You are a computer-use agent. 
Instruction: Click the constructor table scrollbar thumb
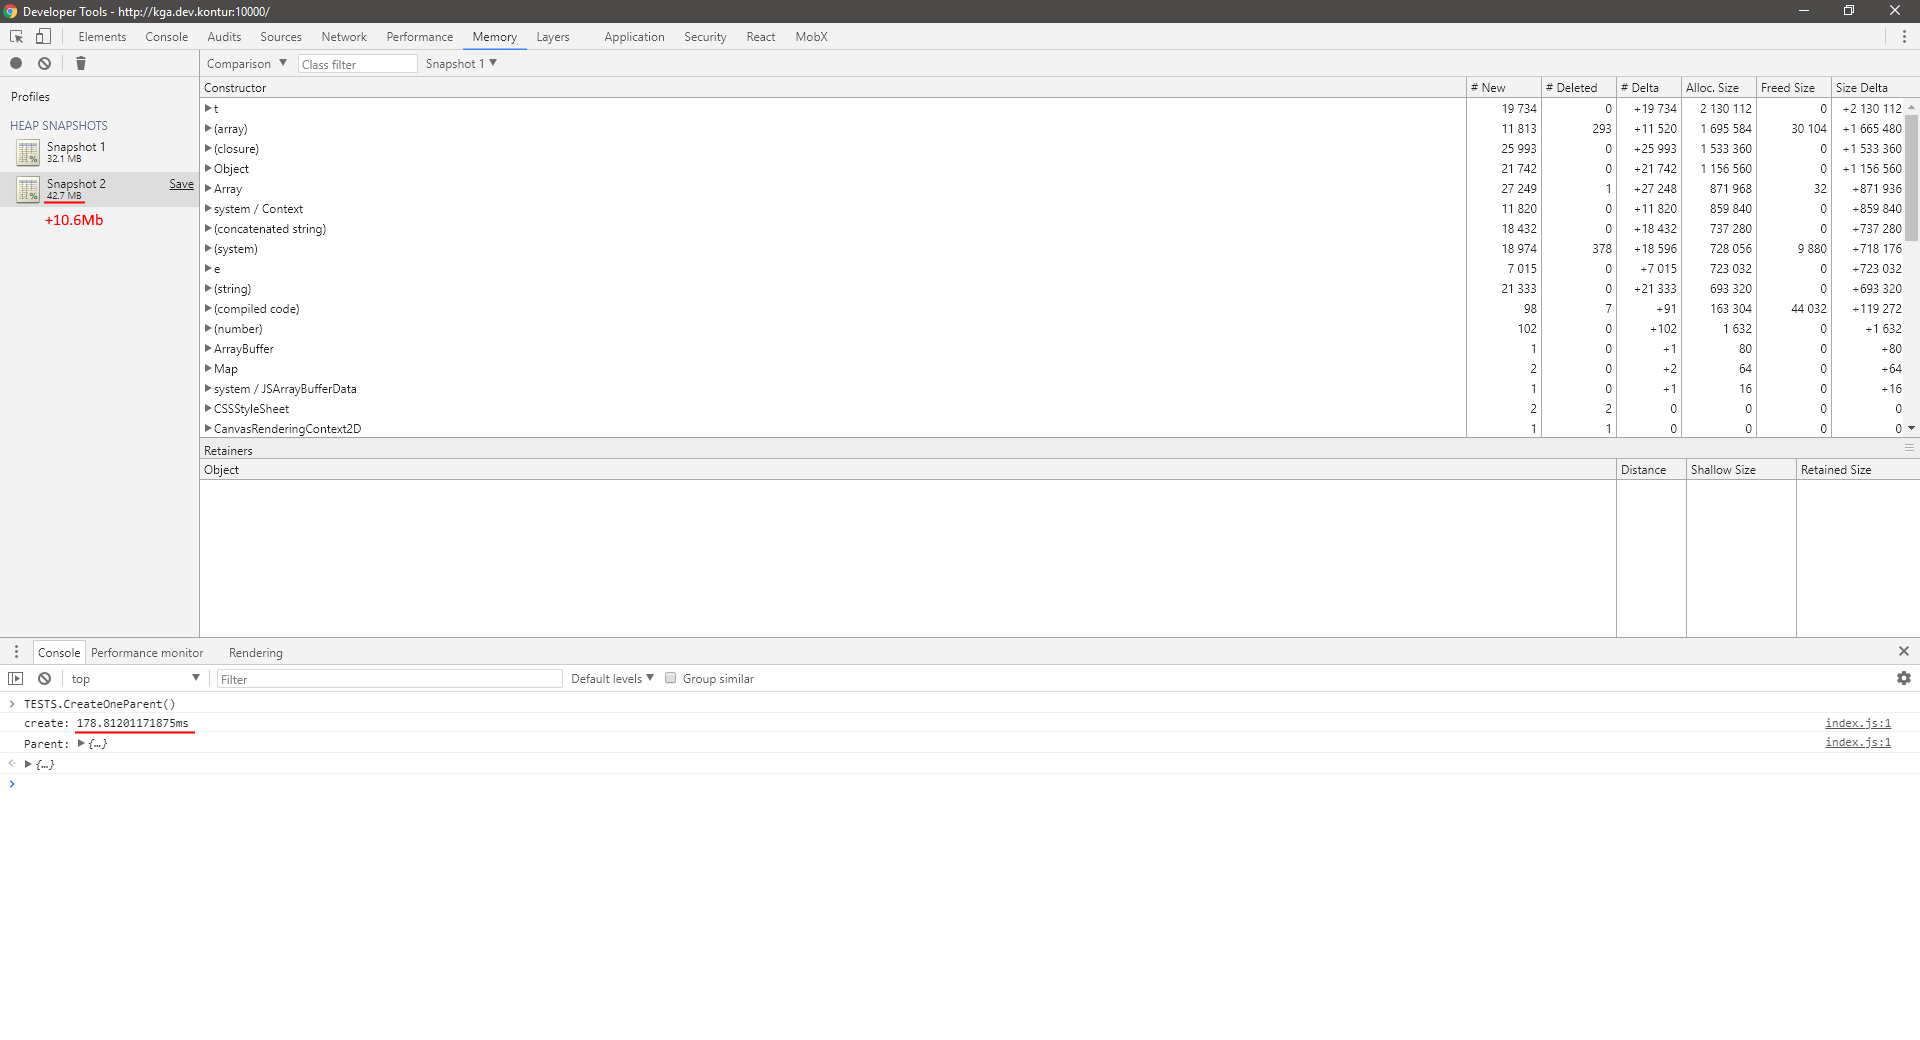(1911, 176)
